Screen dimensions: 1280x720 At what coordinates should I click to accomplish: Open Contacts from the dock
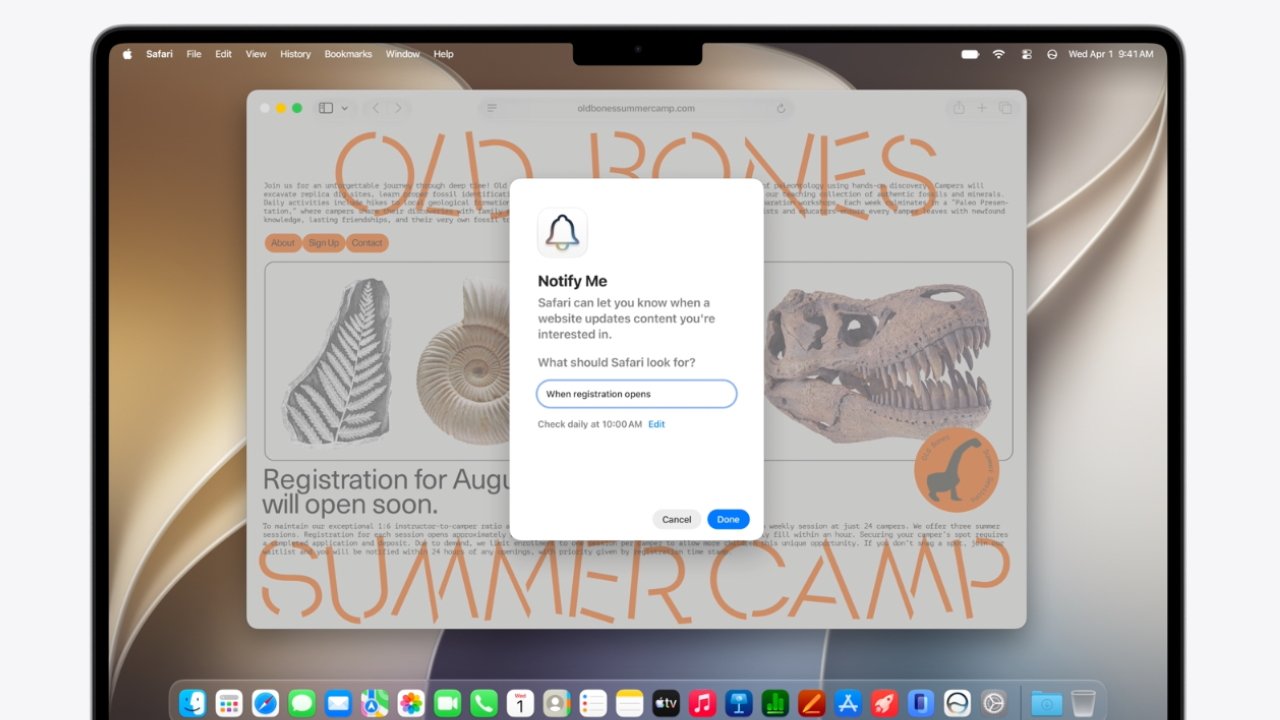click(x=556, y=703)
